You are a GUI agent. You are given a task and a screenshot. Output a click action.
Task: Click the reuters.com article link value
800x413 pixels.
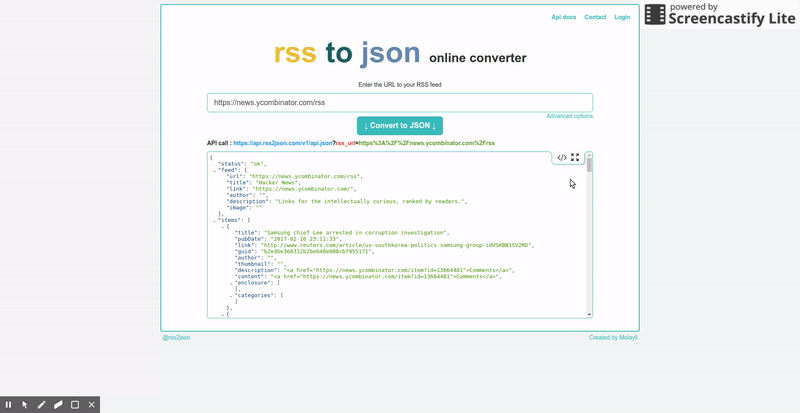click(396, 246)
